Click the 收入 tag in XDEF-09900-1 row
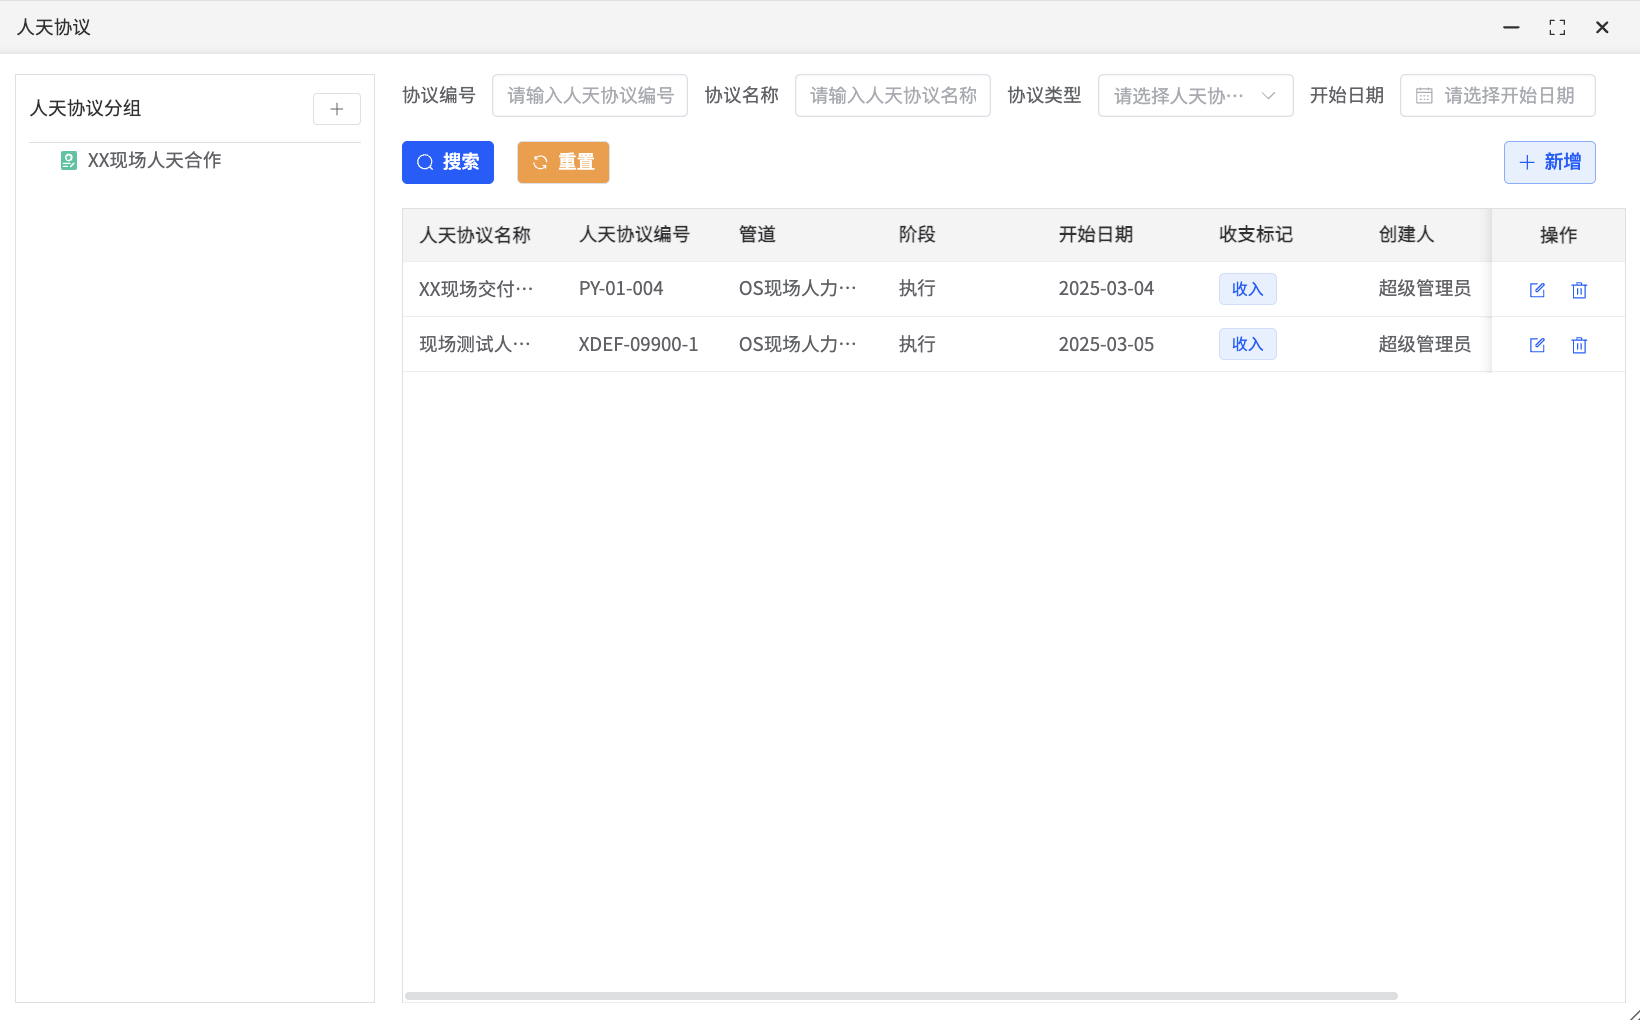Image resolution: width=1640 pixels, height=1020 pixels. tap(1247, 344)
